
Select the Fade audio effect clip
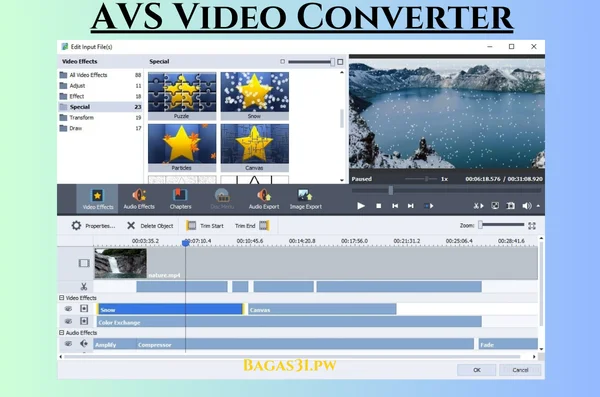pos(508,344)
